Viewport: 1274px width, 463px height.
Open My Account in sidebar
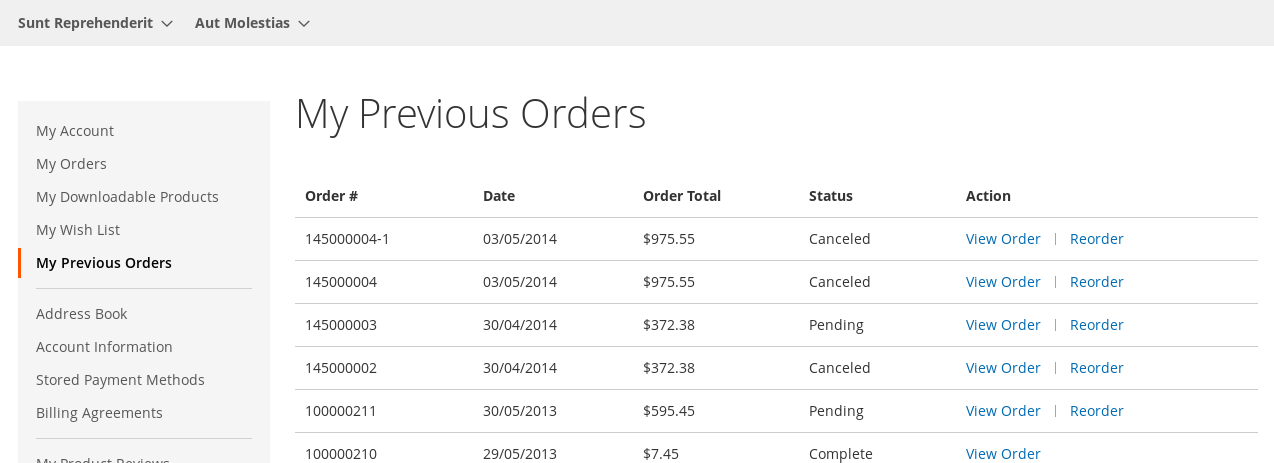coord(75,131)
